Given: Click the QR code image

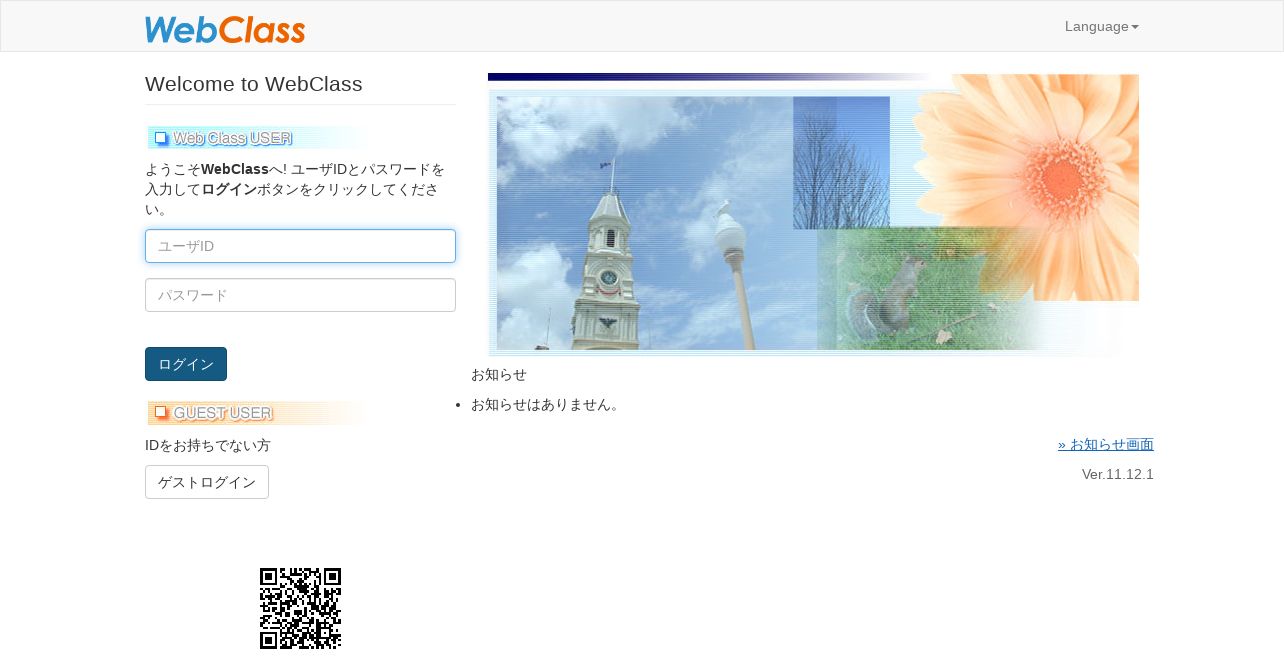Looking at the screenshot, I should (x=300, y=608).
